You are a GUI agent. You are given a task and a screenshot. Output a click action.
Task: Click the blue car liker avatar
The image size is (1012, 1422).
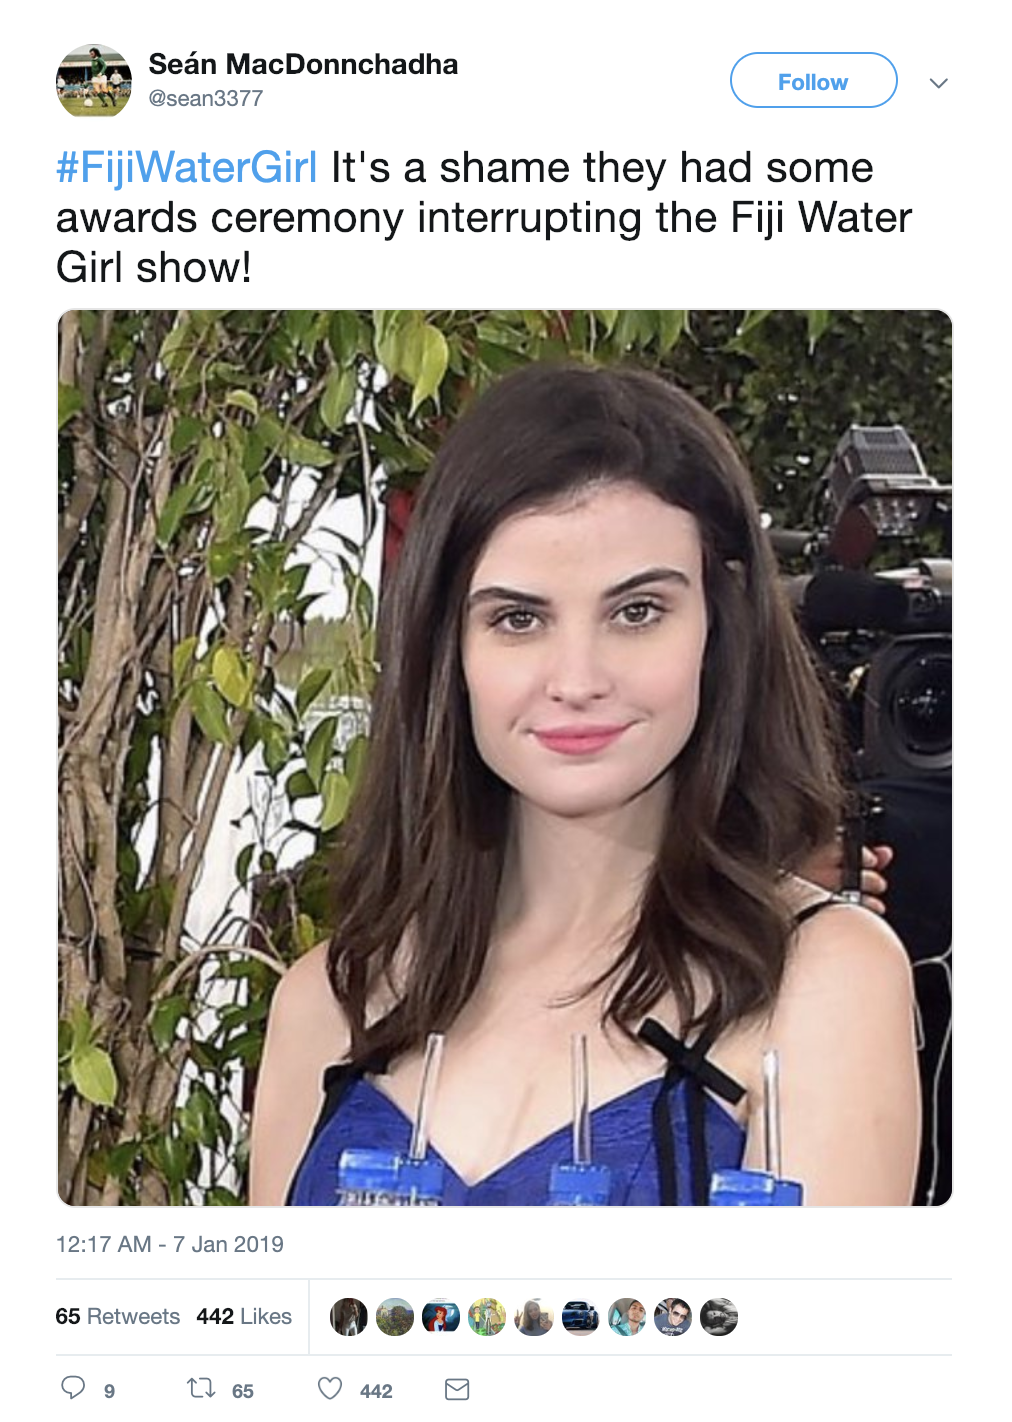581,1317
